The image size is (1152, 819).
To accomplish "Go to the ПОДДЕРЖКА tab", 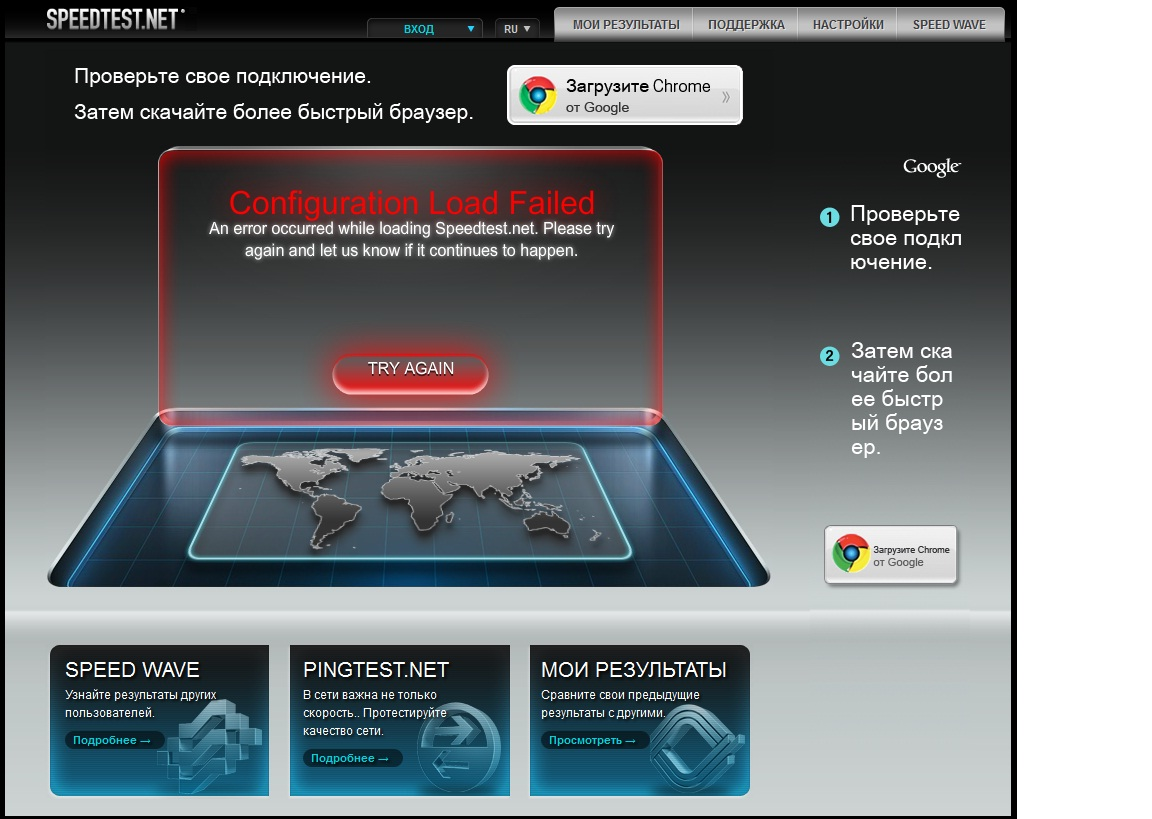I will [x=746, y=24].
